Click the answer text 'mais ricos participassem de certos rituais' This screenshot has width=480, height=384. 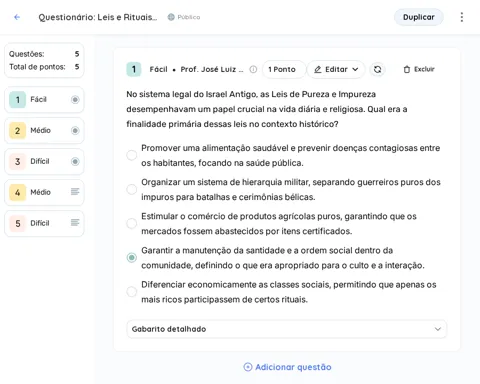click(224, 300)
